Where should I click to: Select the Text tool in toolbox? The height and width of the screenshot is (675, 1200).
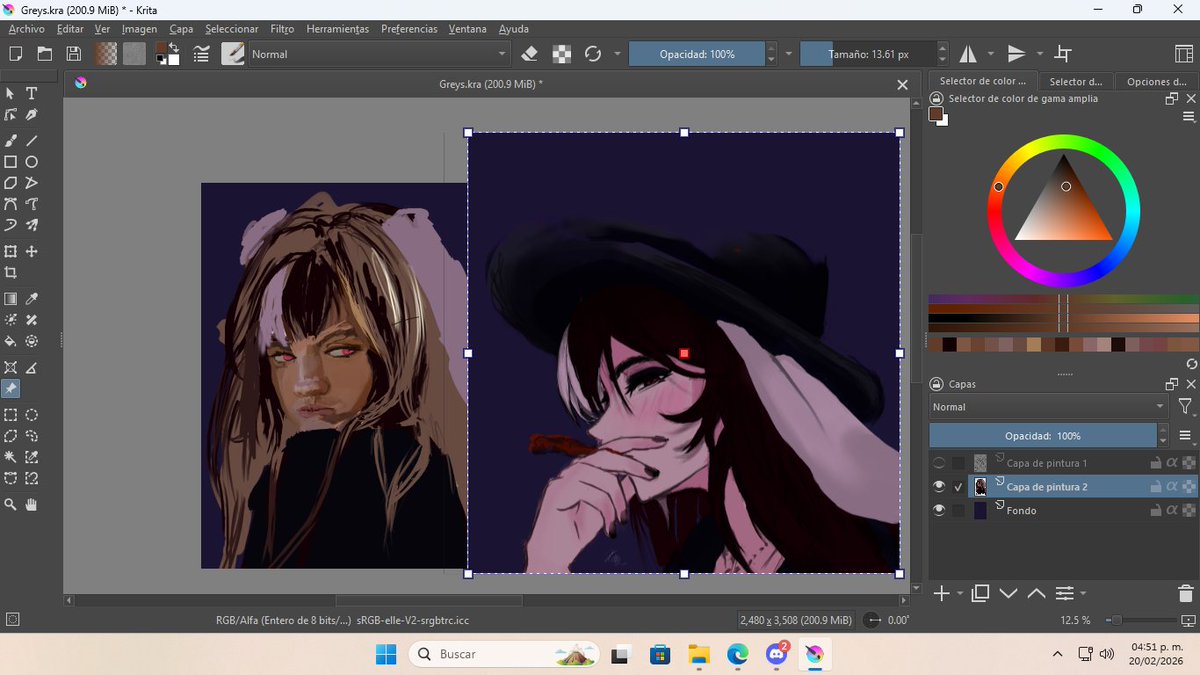pos(31,93)
